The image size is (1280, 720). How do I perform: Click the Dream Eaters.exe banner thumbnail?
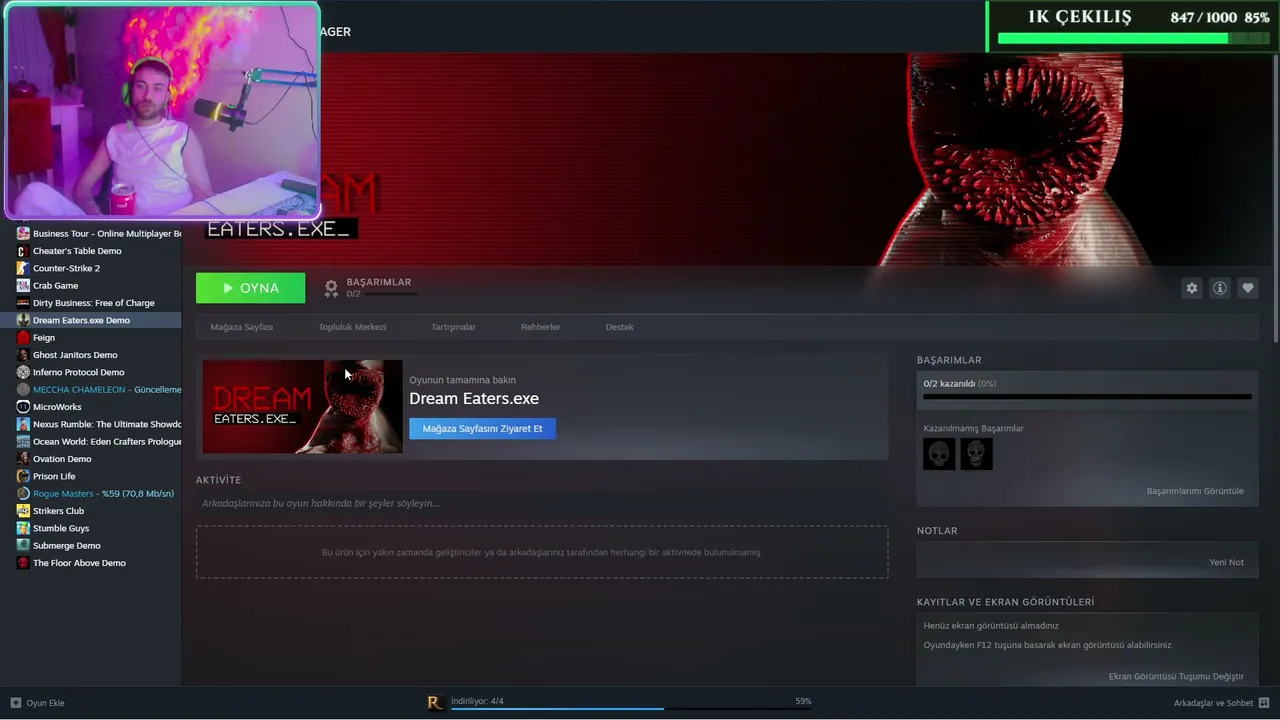(x=302, y=407)
